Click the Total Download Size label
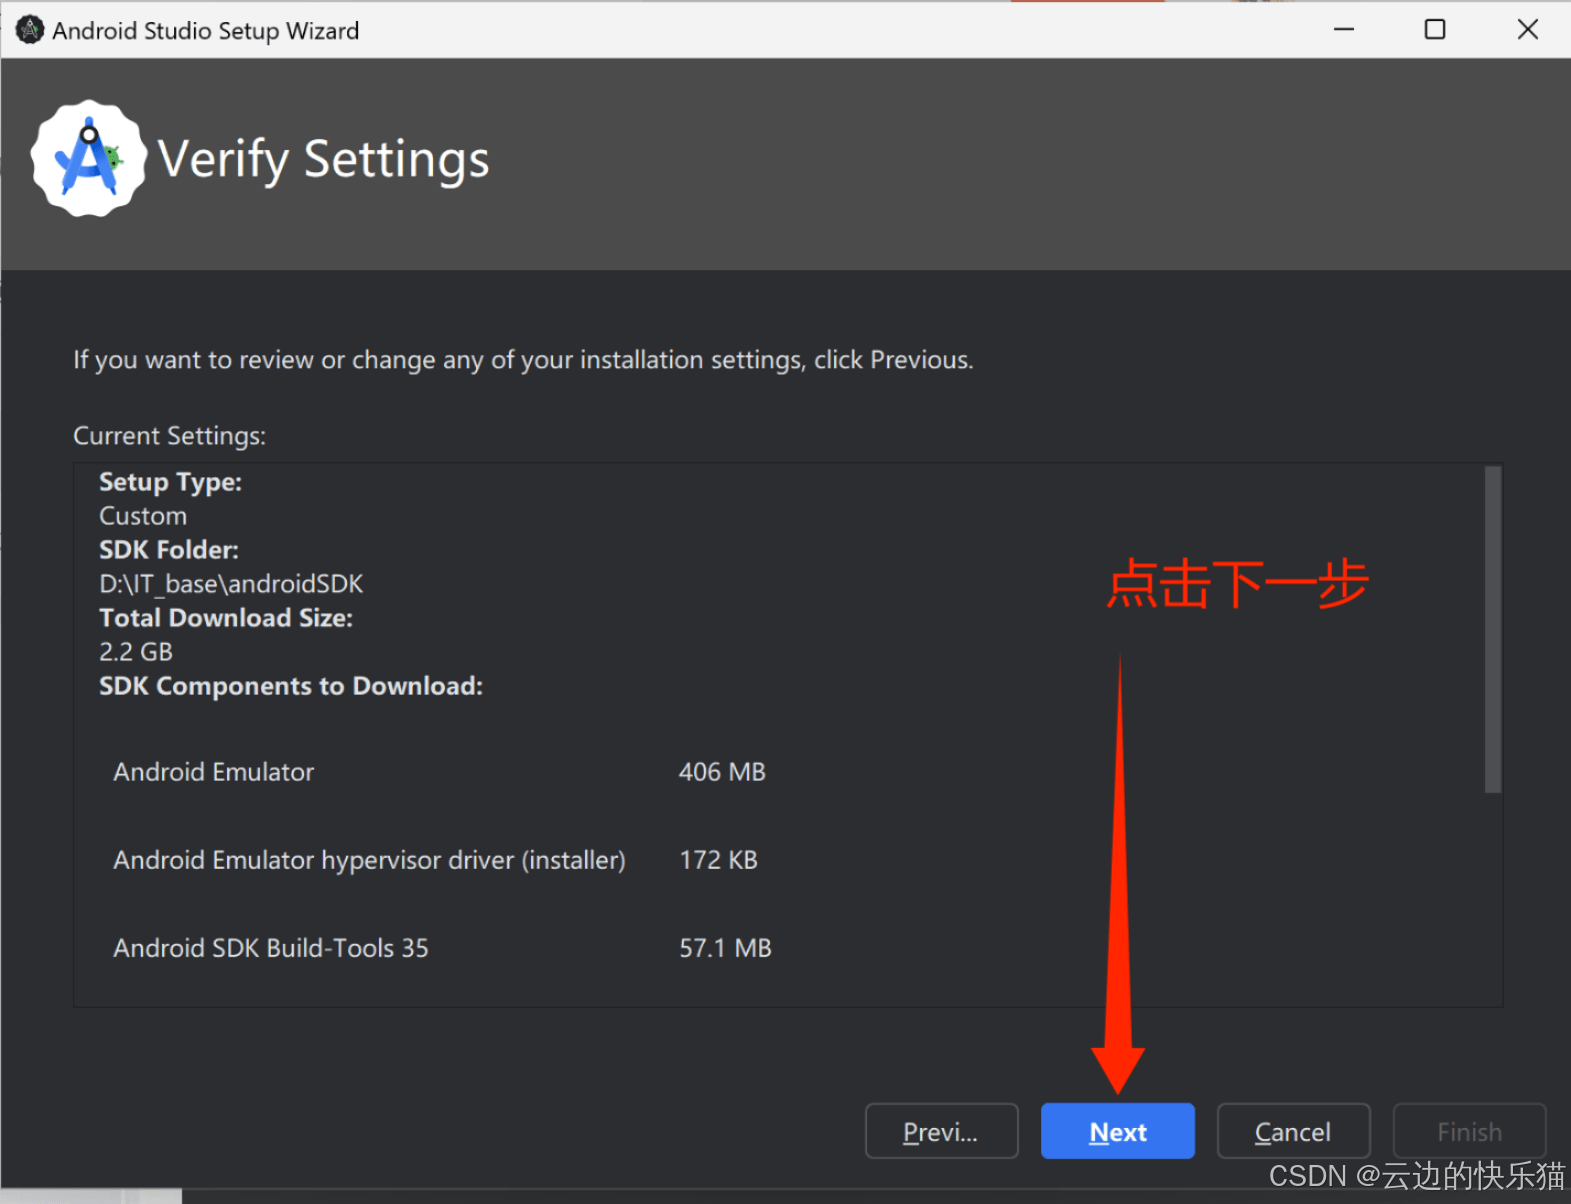This screenshot has width=1571, height=1204. tap(226, 618)
